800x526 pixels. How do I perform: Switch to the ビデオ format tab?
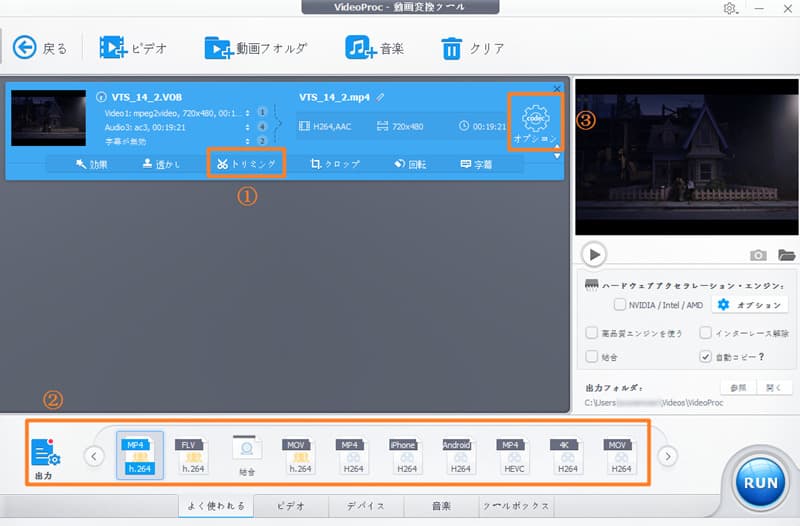(291, 506)
